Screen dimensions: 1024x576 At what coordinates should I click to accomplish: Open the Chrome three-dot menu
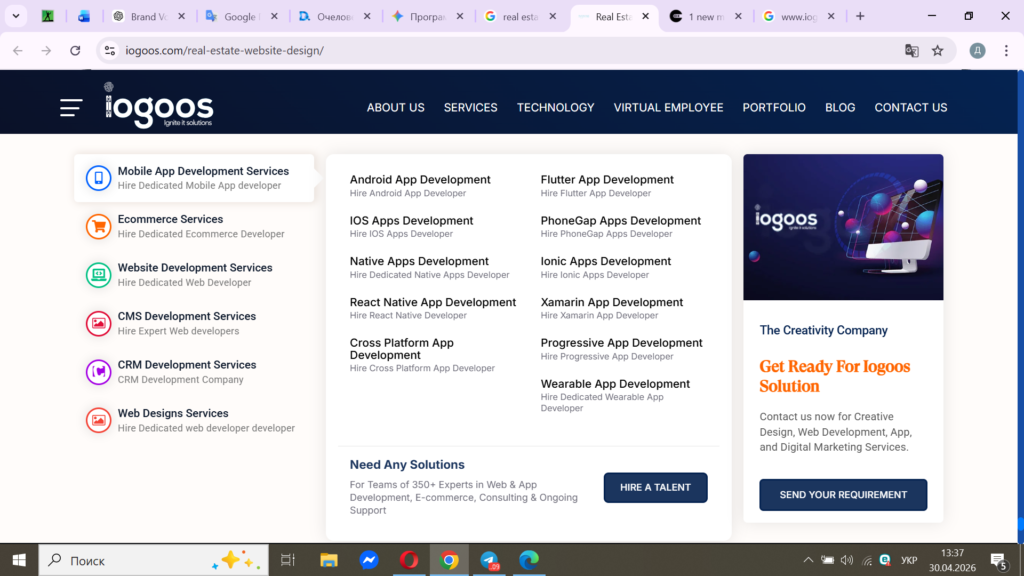coord(1006,50)
